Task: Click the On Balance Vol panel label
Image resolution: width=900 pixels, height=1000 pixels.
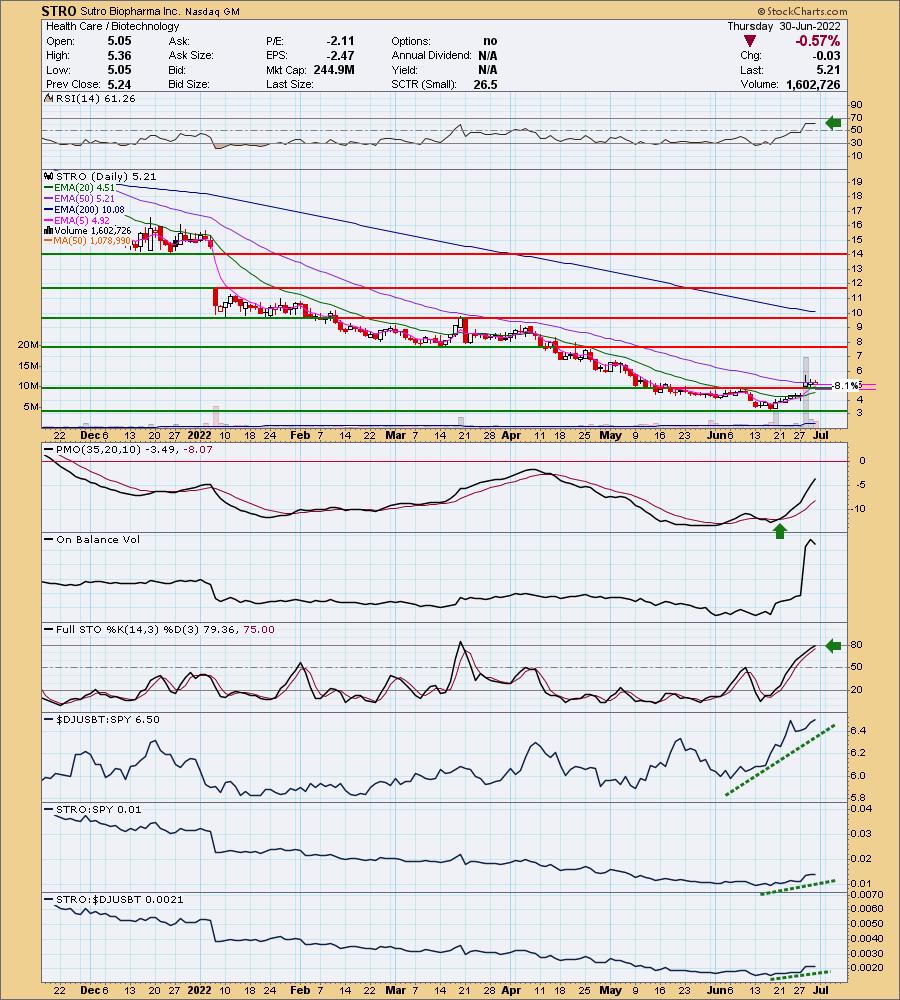Action: pyautogui.click(x=98, y=539)
